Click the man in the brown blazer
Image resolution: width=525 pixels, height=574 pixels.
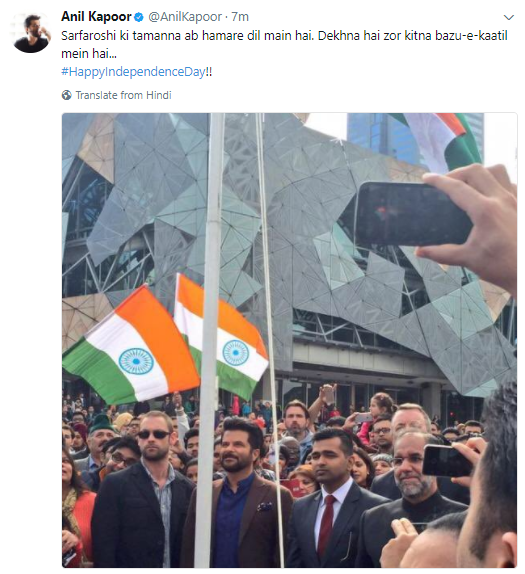click(x=238, y=494)
